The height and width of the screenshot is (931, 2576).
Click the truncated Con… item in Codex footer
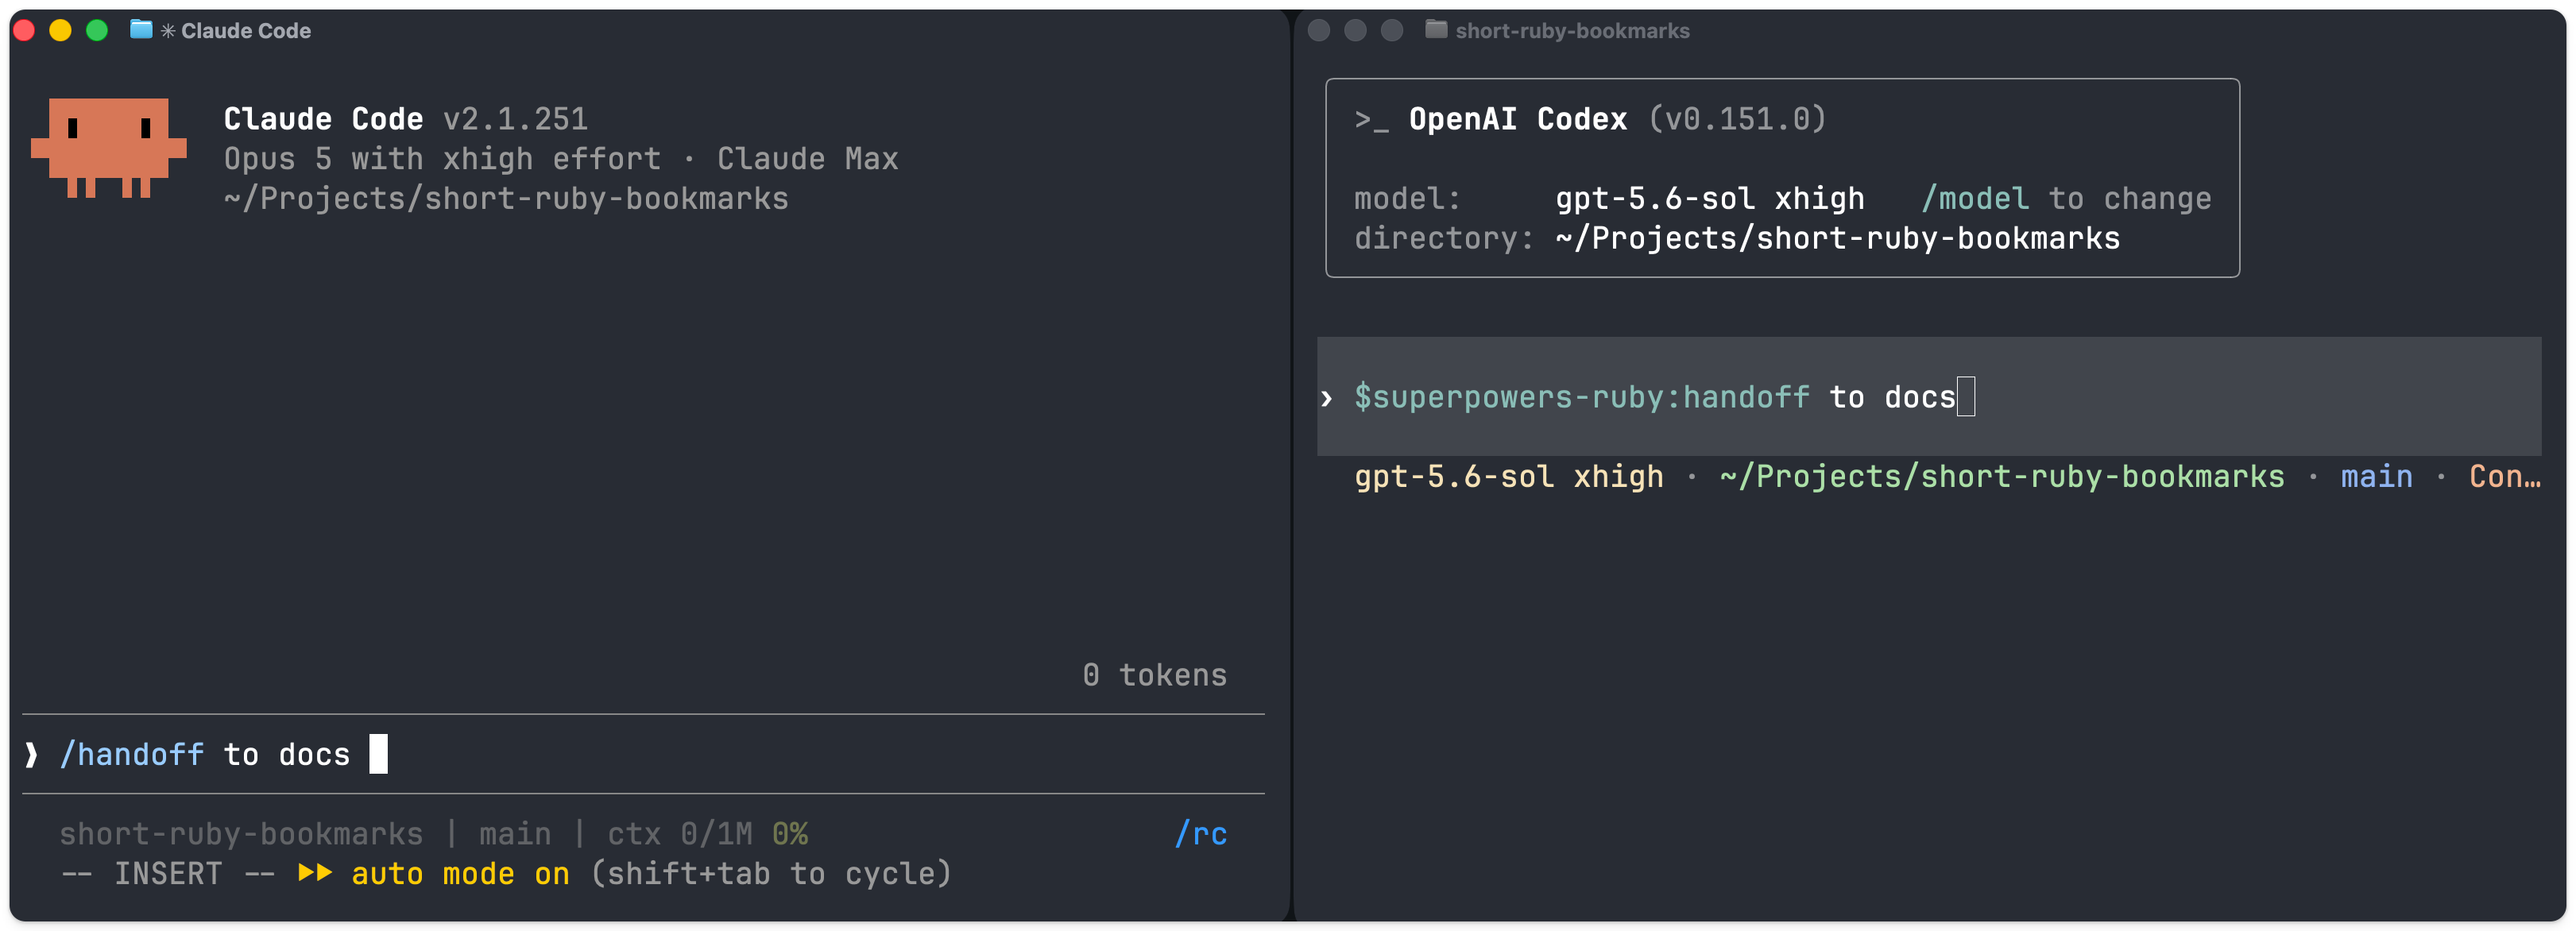pyautogui.click(x=2505, y=477)
